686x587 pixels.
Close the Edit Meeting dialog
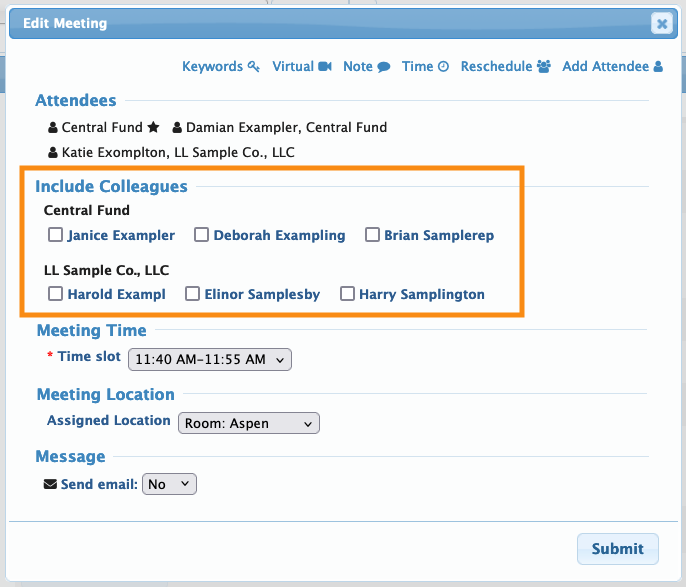coord(661,23)
